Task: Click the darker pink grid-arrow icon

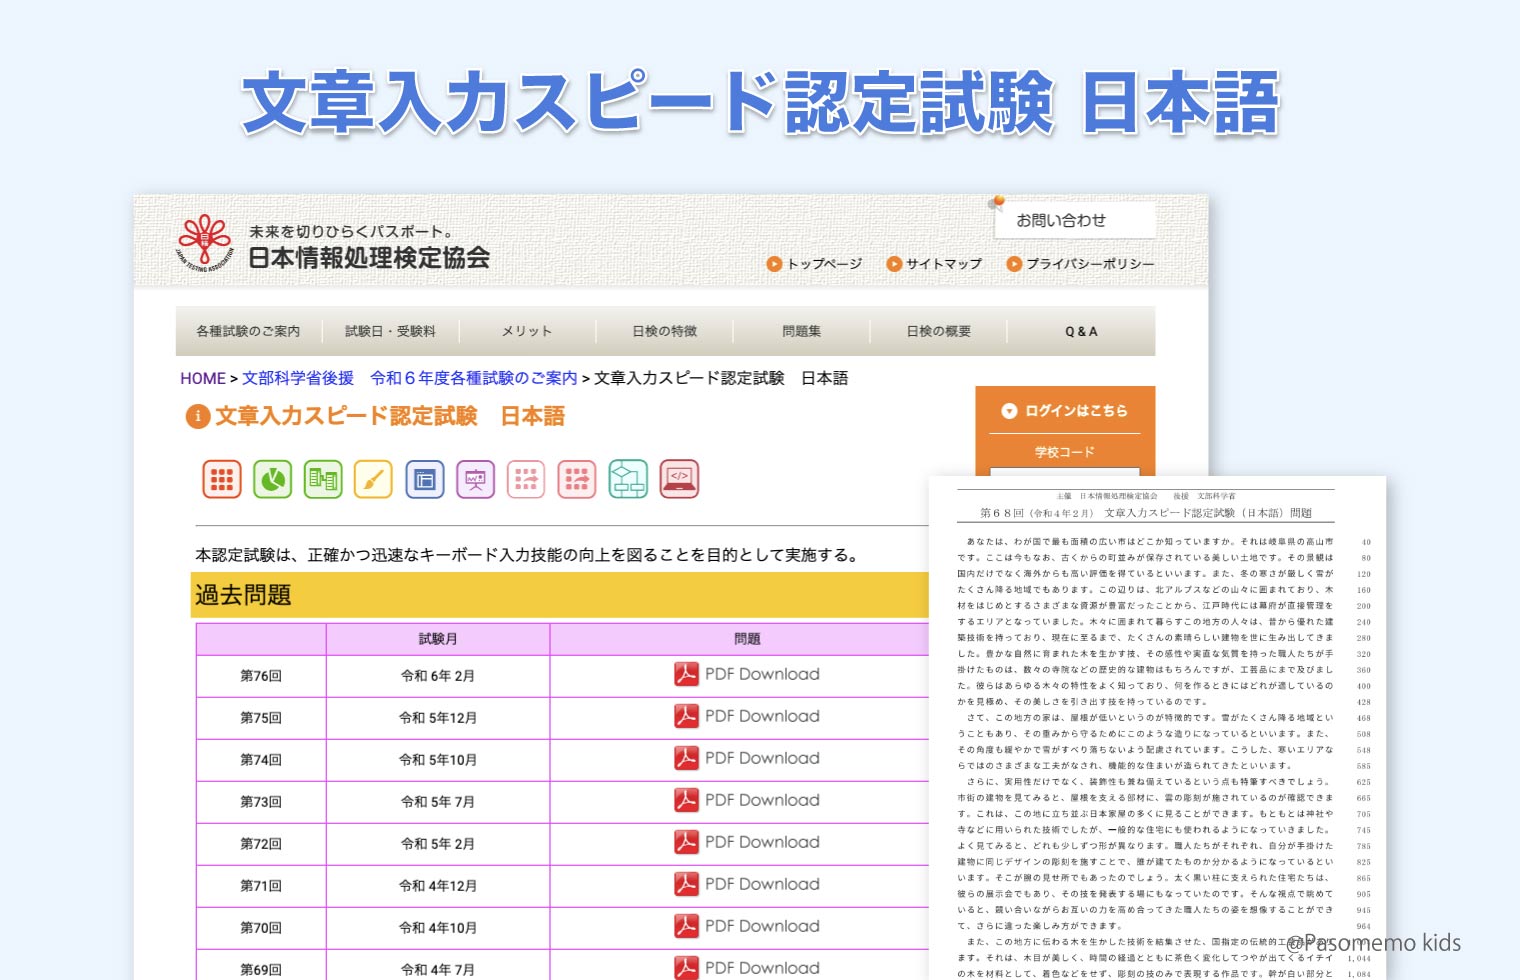Action: click(x=577, y=480)
